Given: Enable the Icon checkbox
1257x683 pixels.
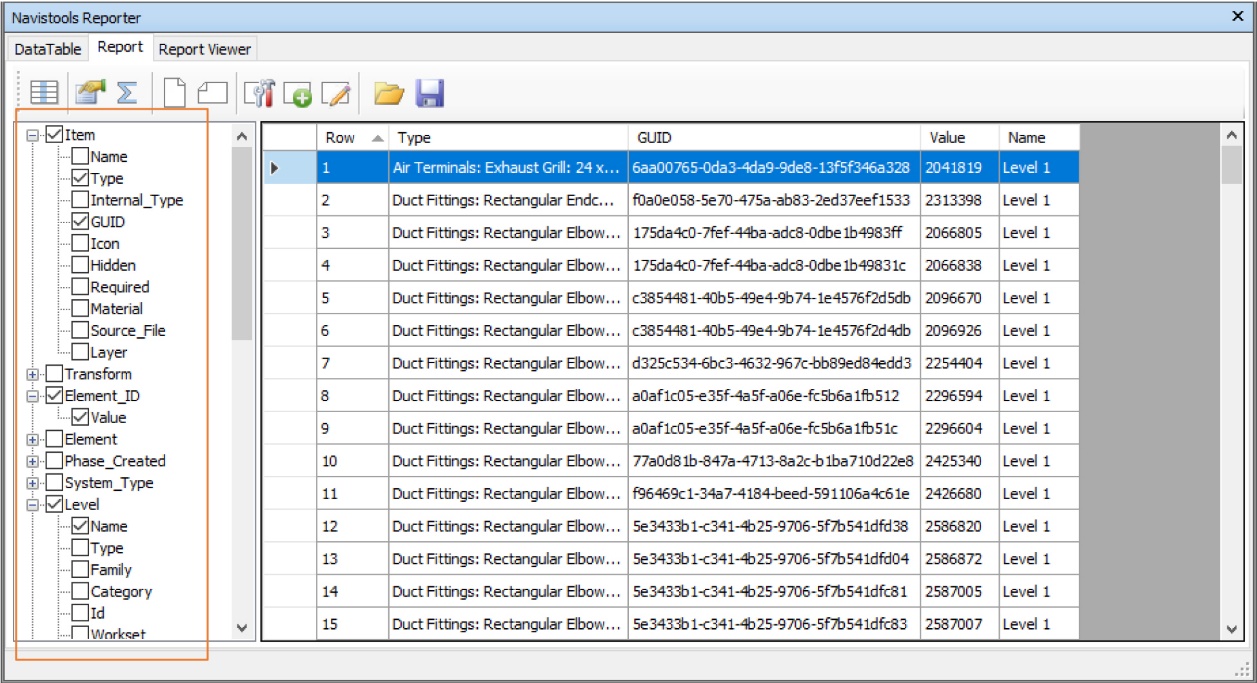Looking at the screenshot, I should click(x=80, y=244).
